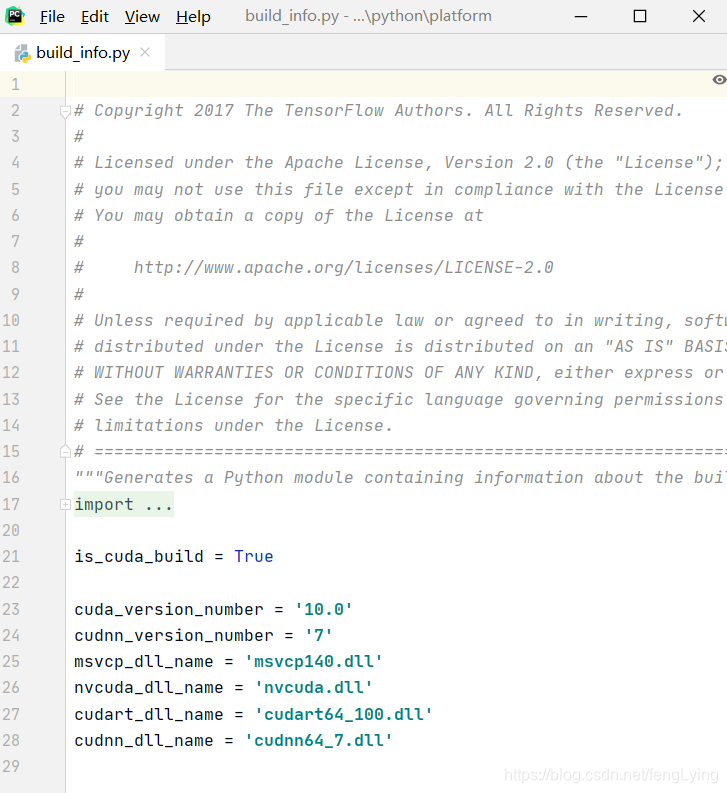
Task: Click line number 1 in the gutter
Action: 15,84
